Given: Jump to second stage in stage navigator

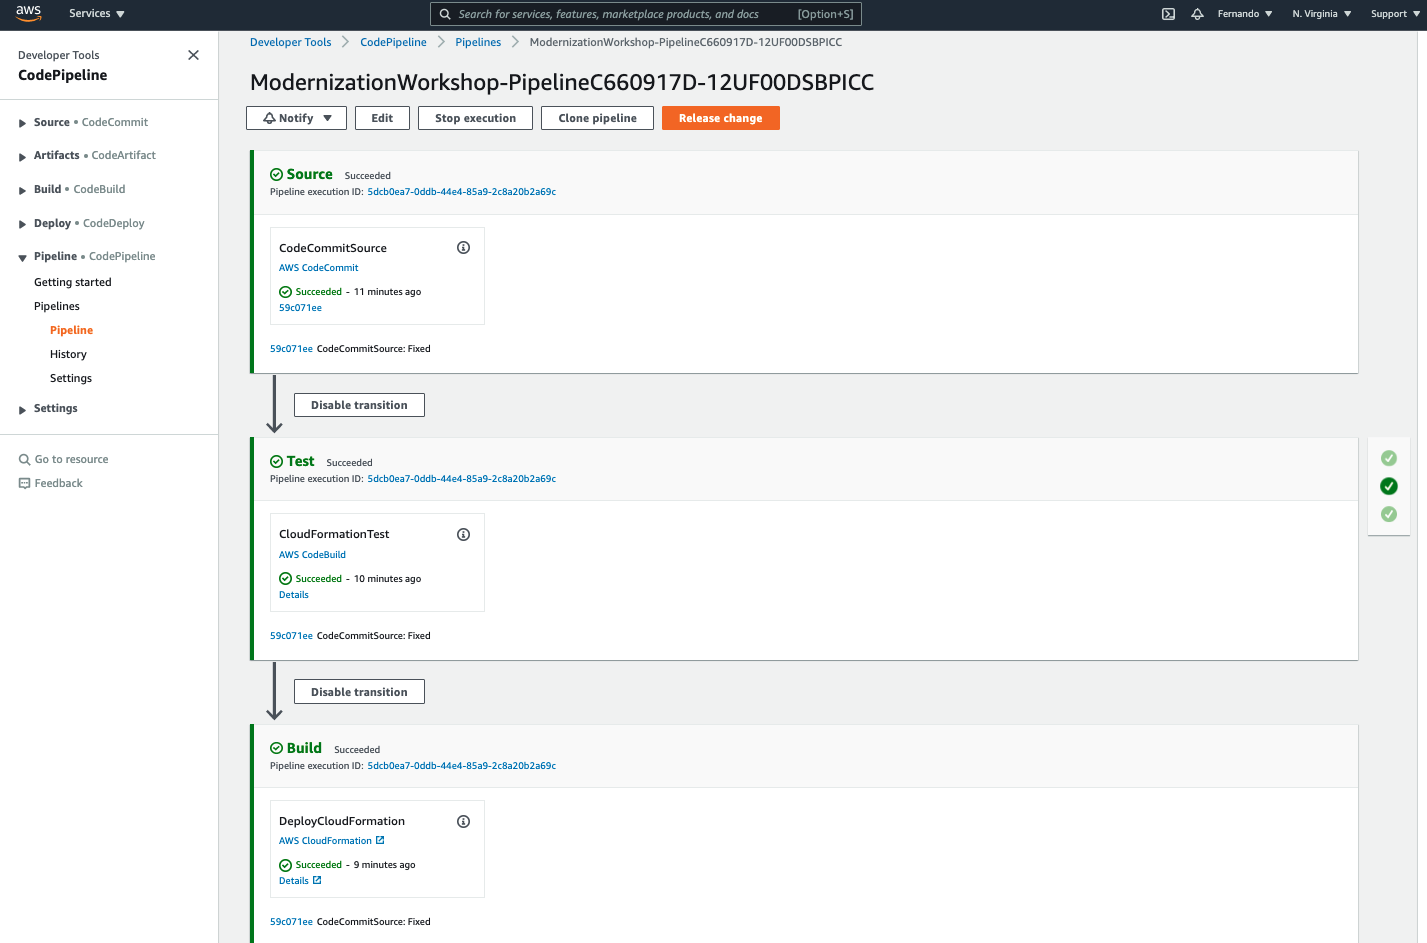Looking at the screenshot, I should (x=1389, y=486).
